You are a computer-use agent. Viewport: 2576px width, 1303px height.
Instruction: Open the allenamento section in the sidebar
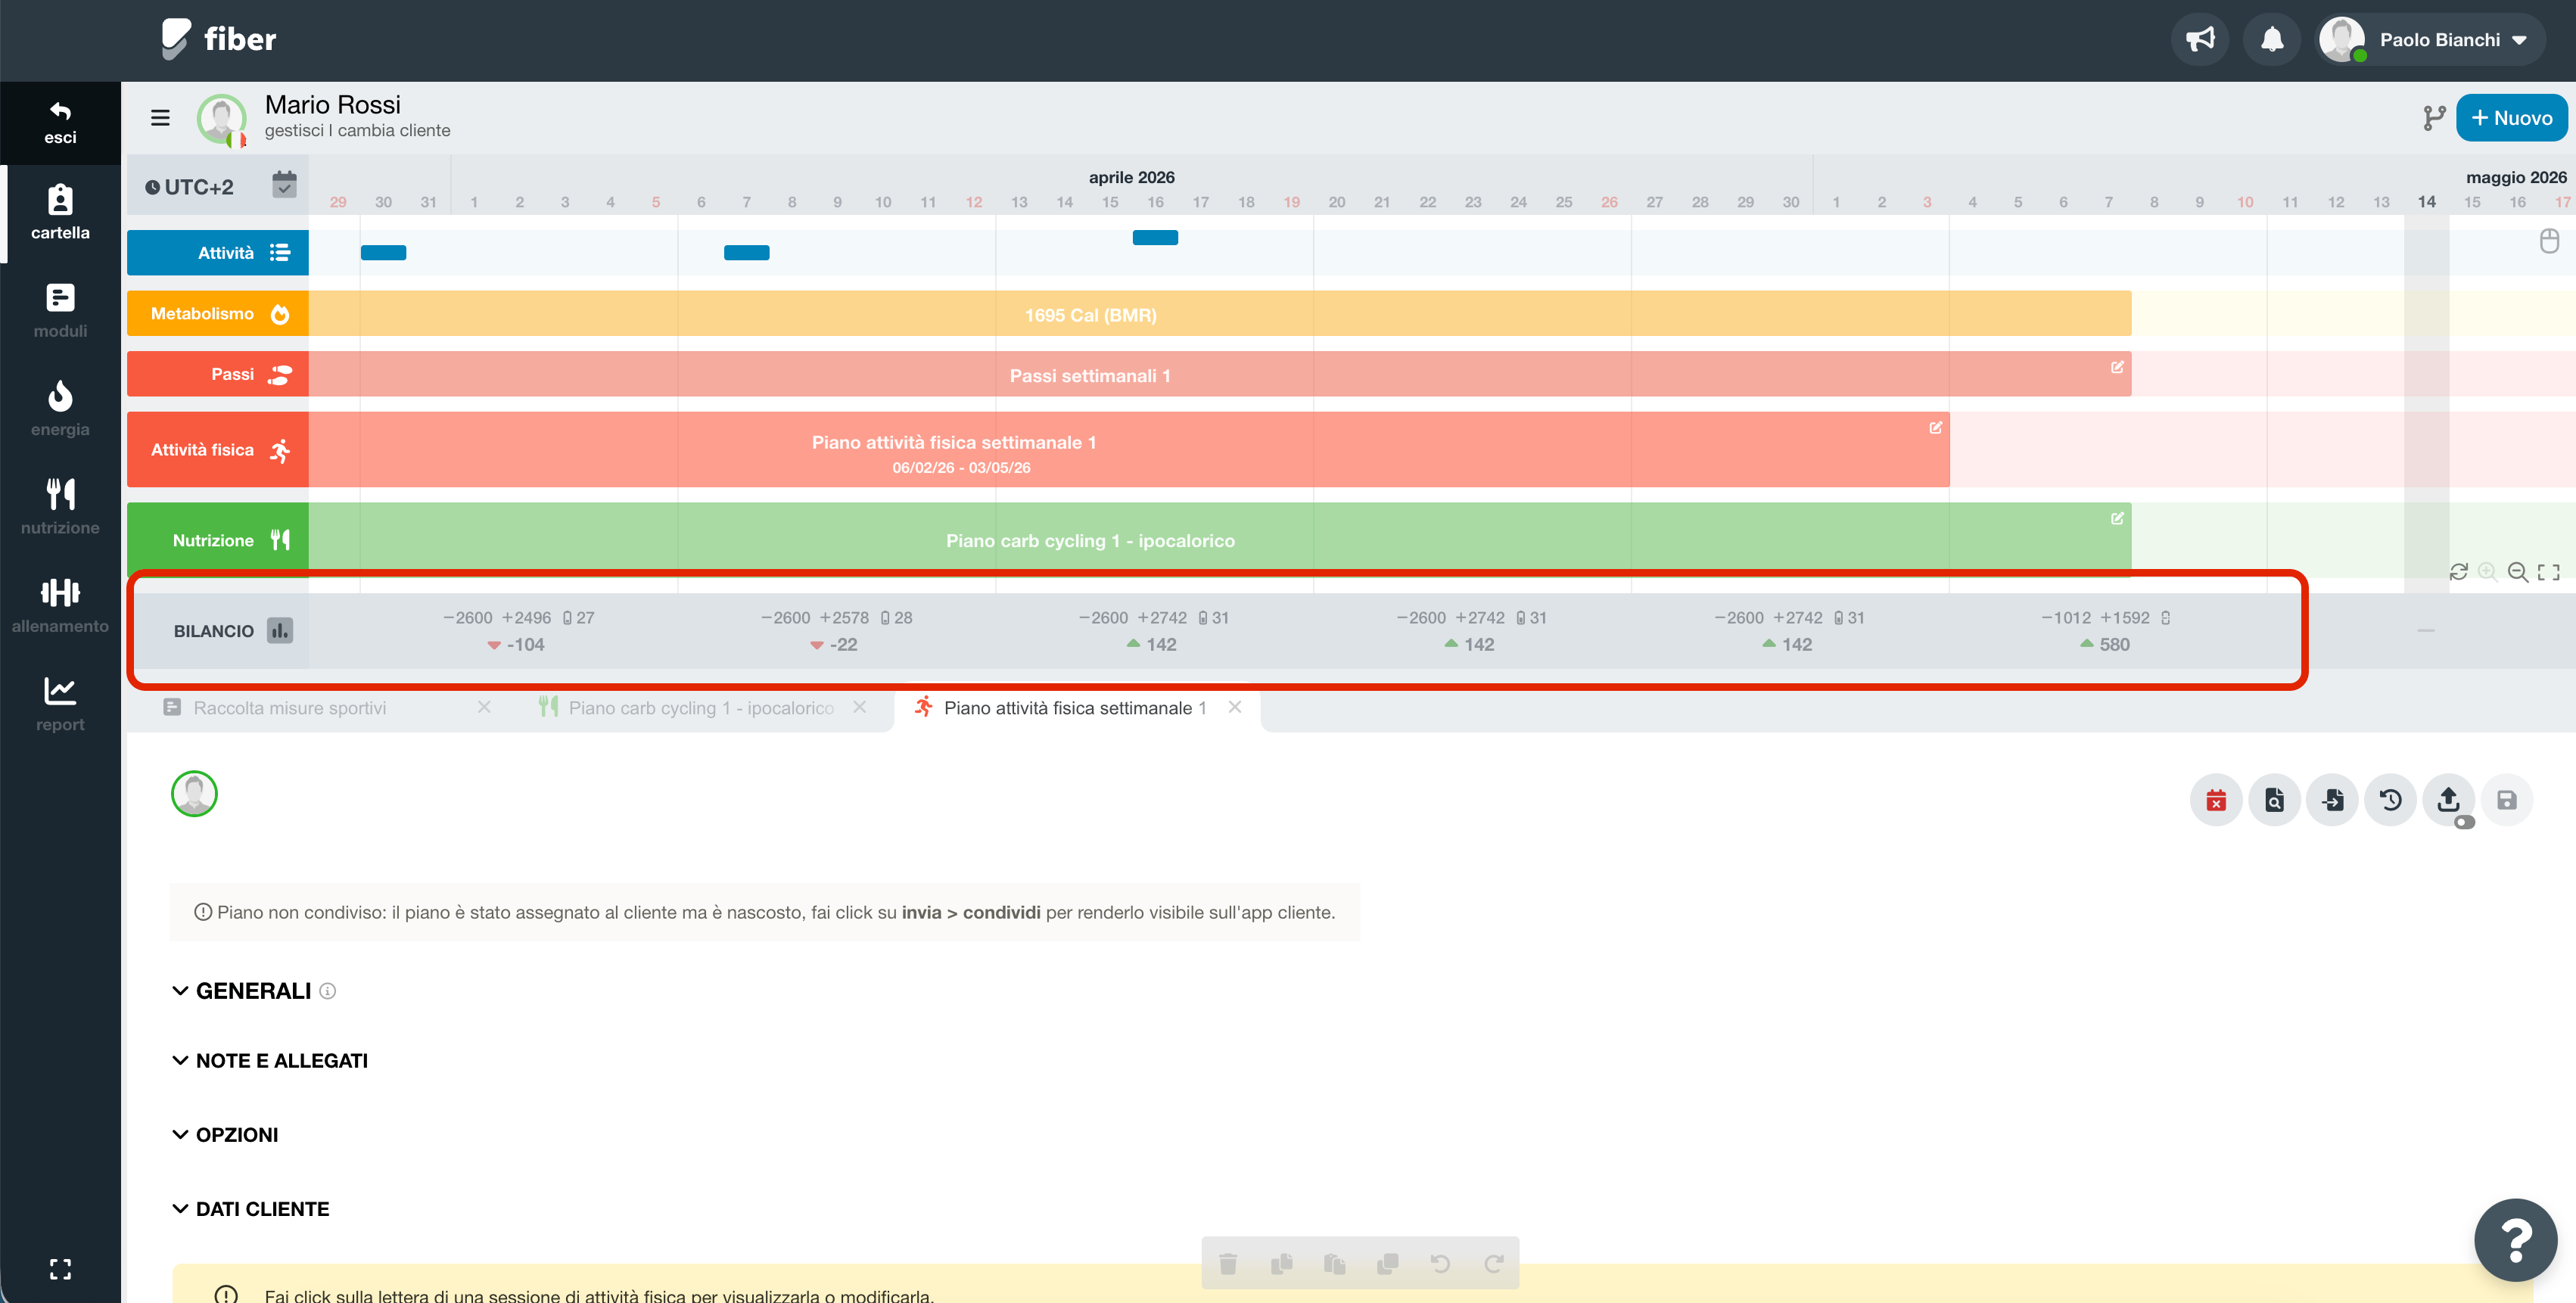tap(60, 606)
